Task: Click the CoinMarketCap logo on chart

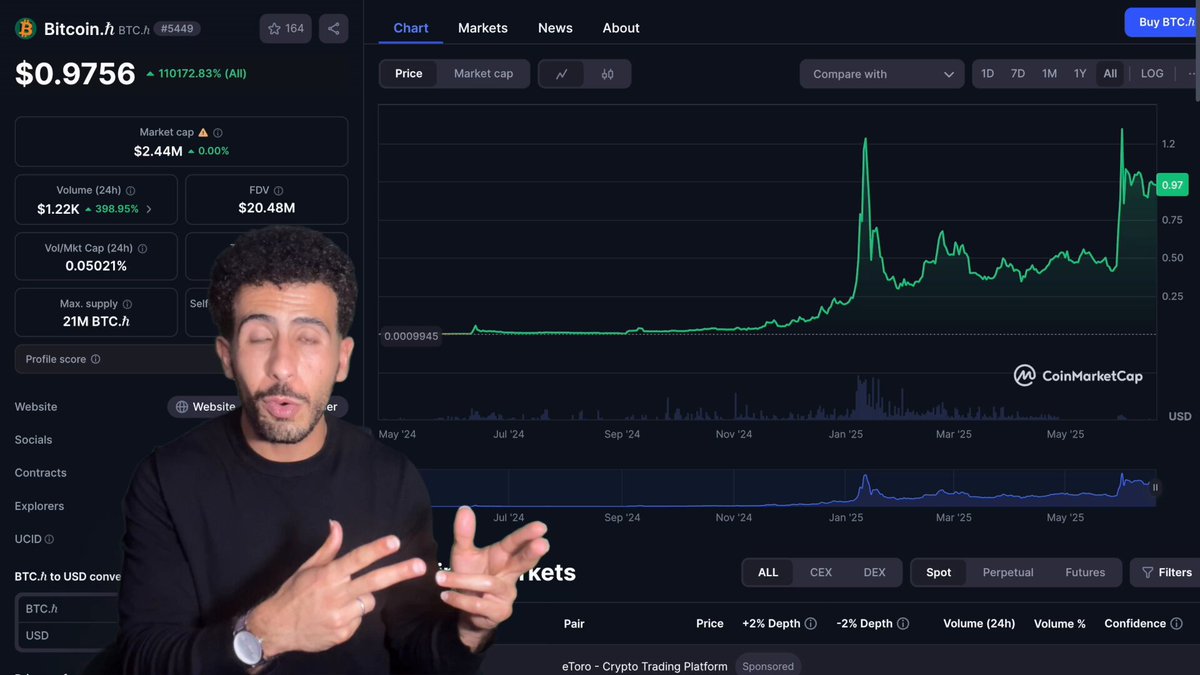Action: coord(1078,376)
